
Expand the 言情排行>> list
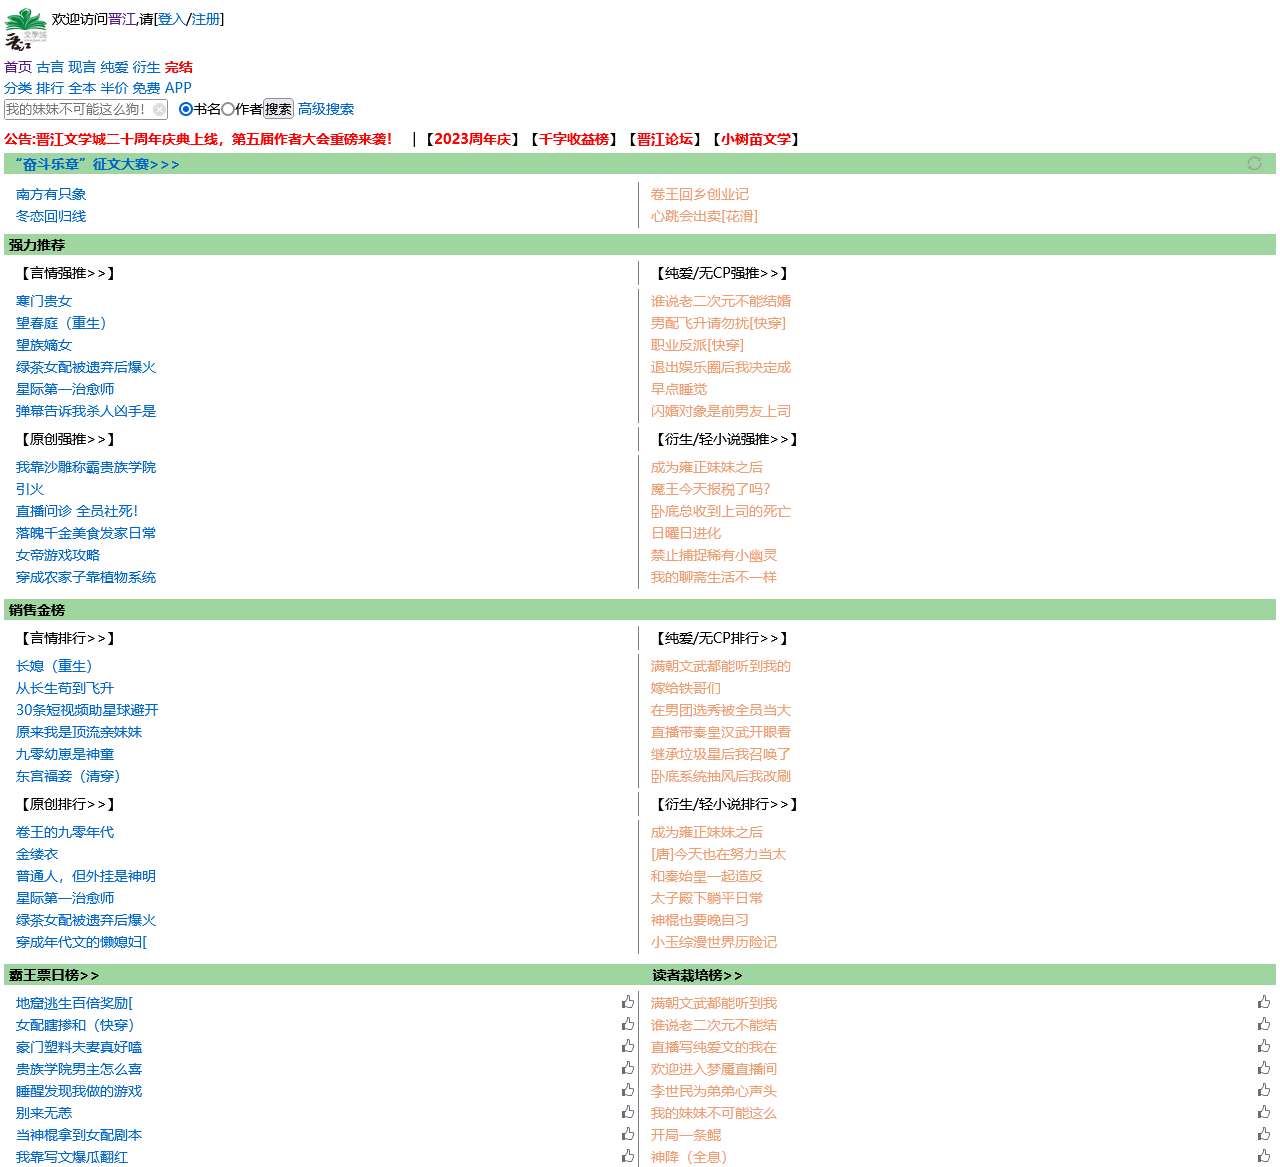point(68,638)
